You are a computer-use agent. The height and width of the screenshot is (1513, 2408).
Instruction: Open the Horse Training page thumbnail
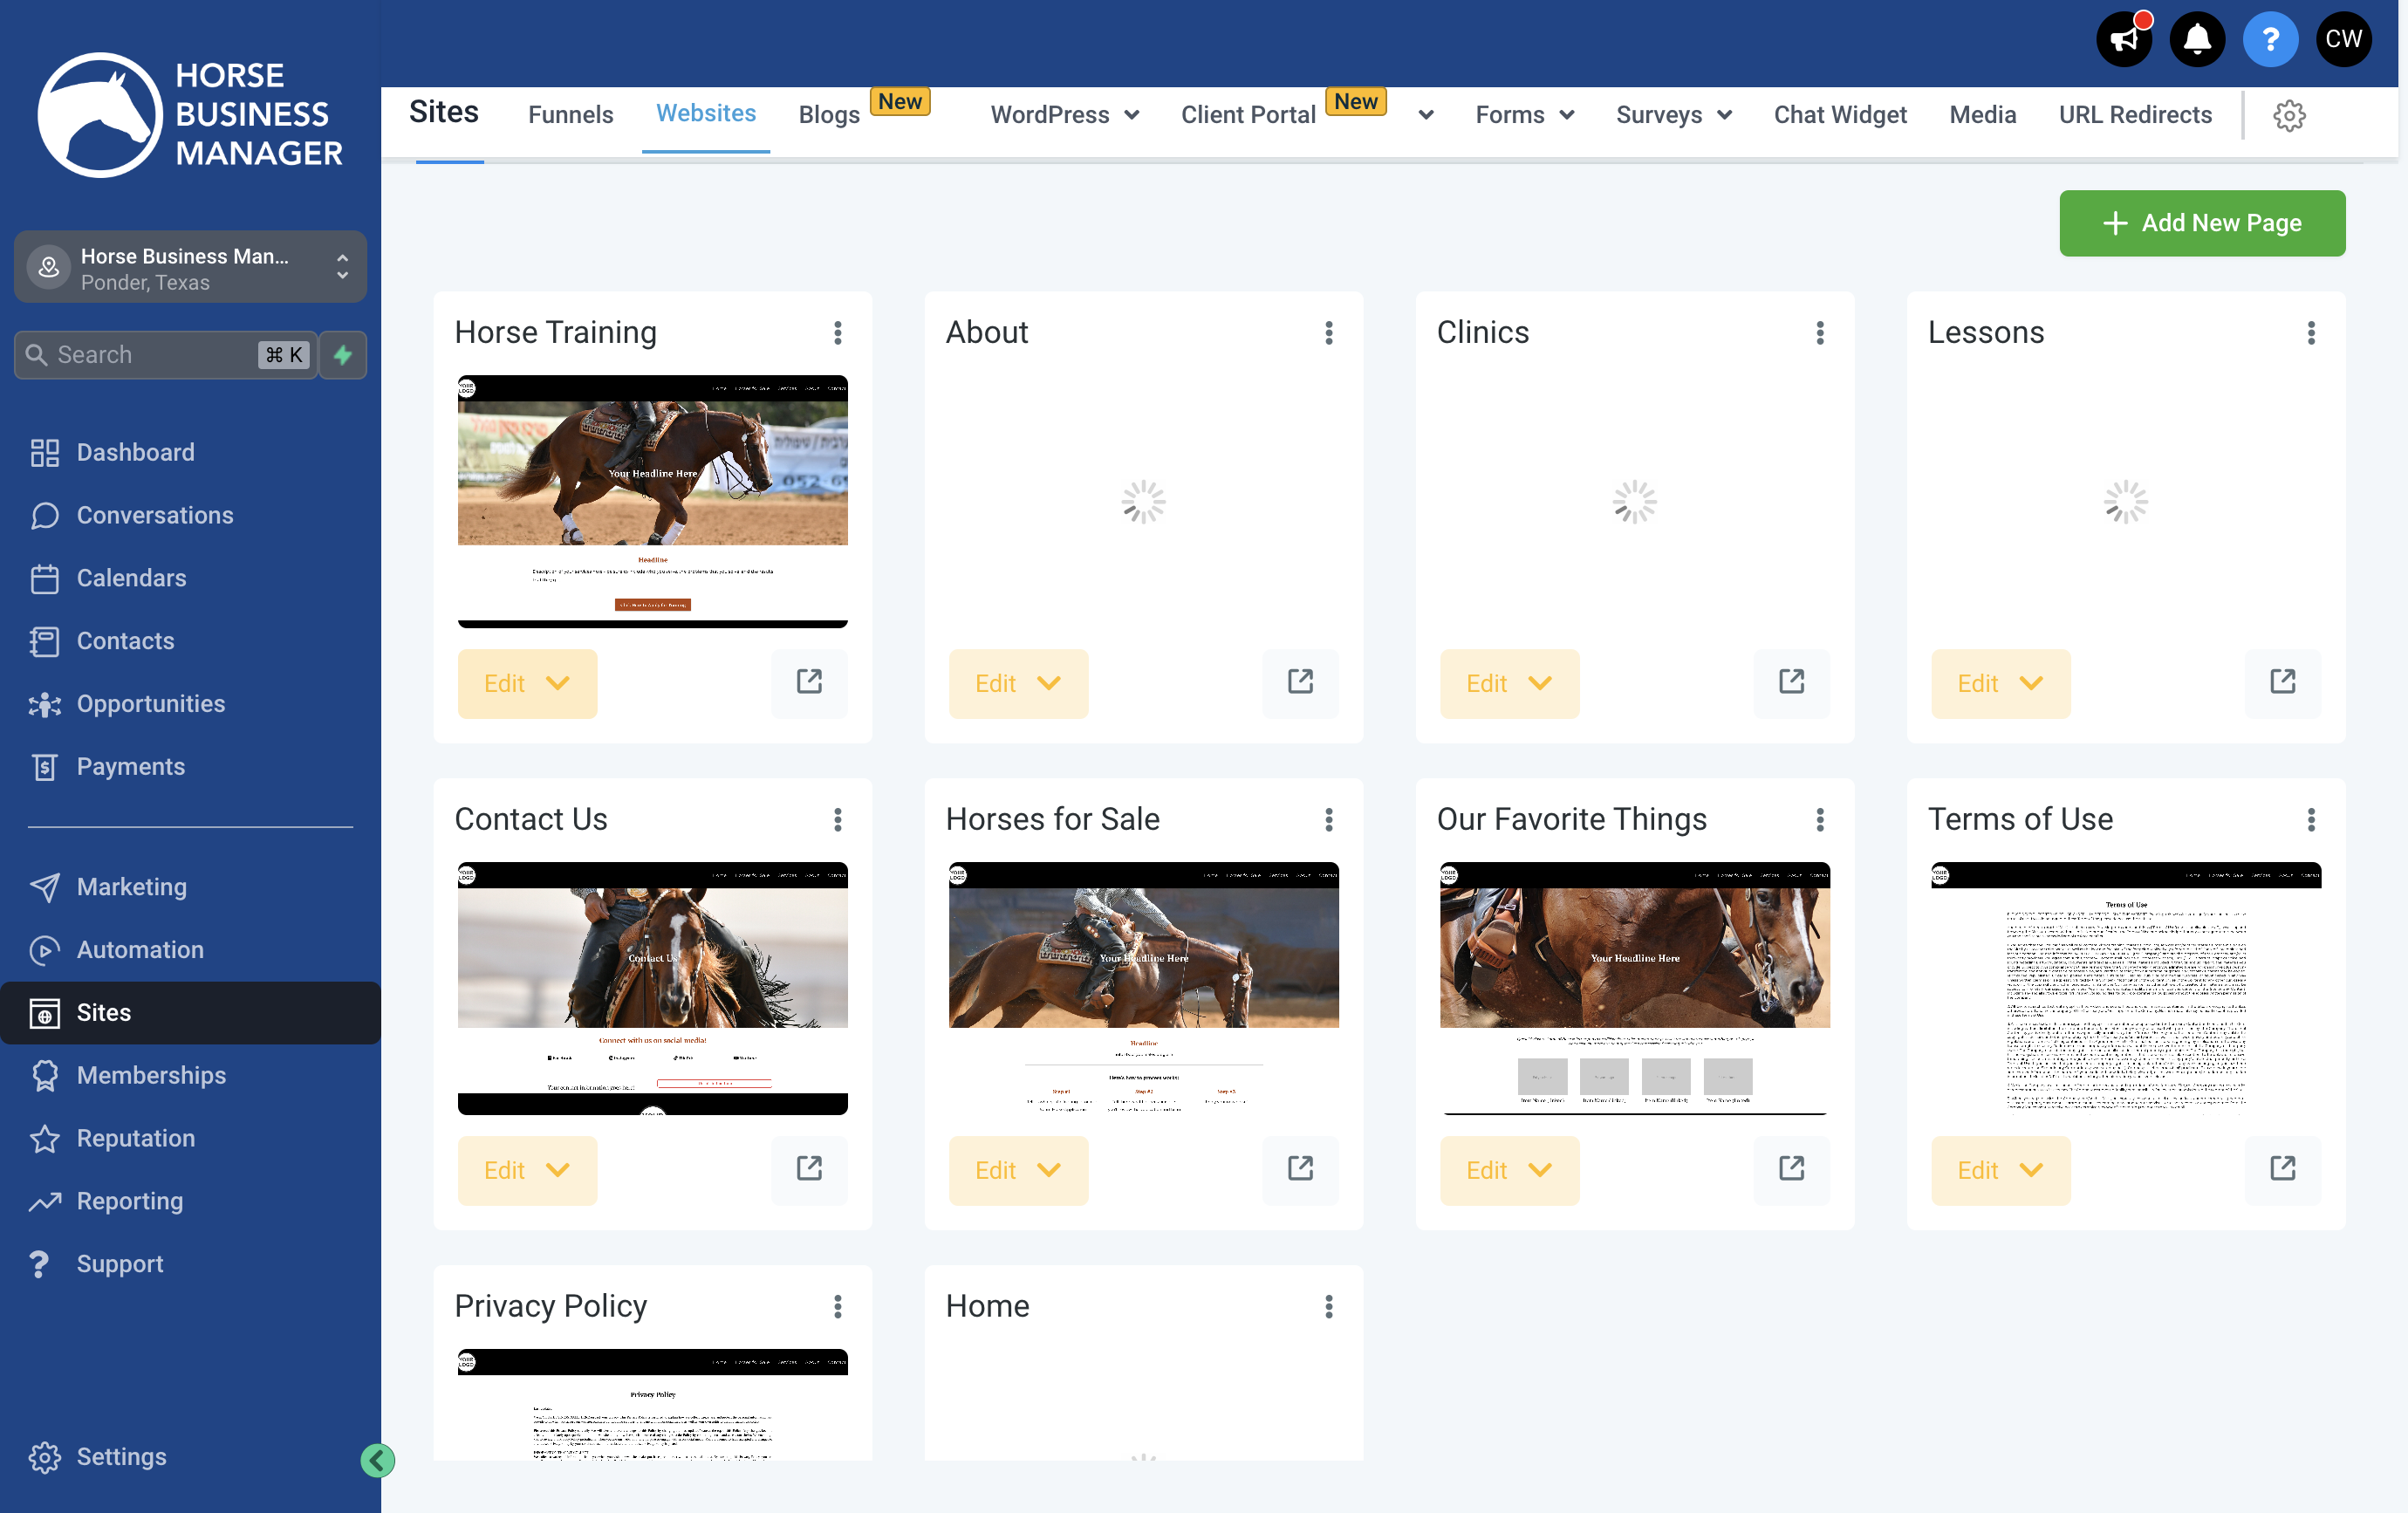click(652, 502)
